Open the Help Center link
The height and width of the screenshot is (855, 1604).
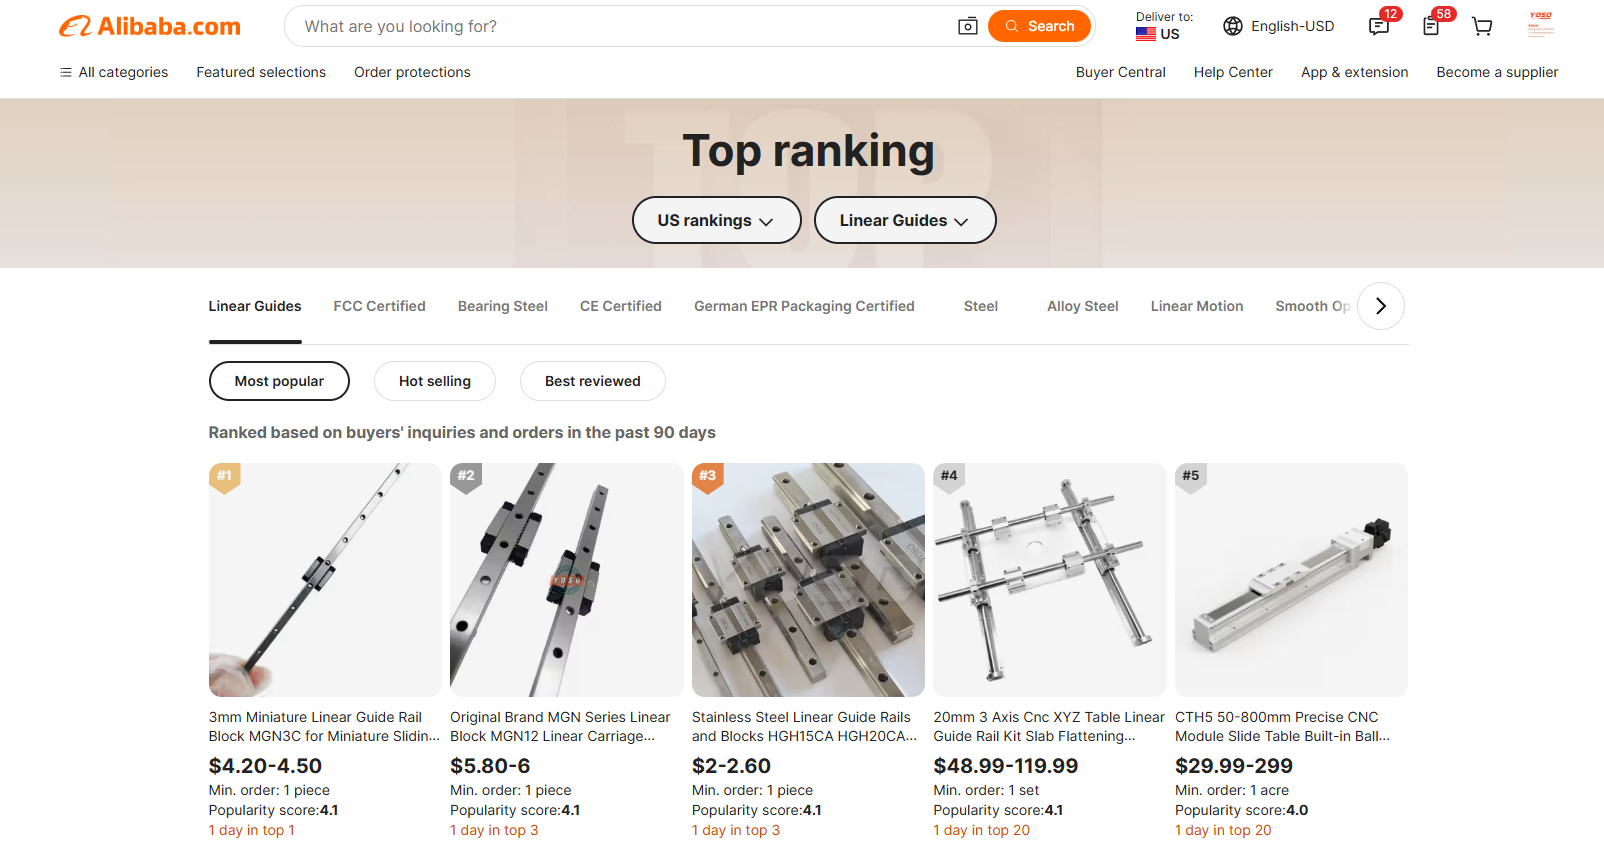[x=1232, y=72]
